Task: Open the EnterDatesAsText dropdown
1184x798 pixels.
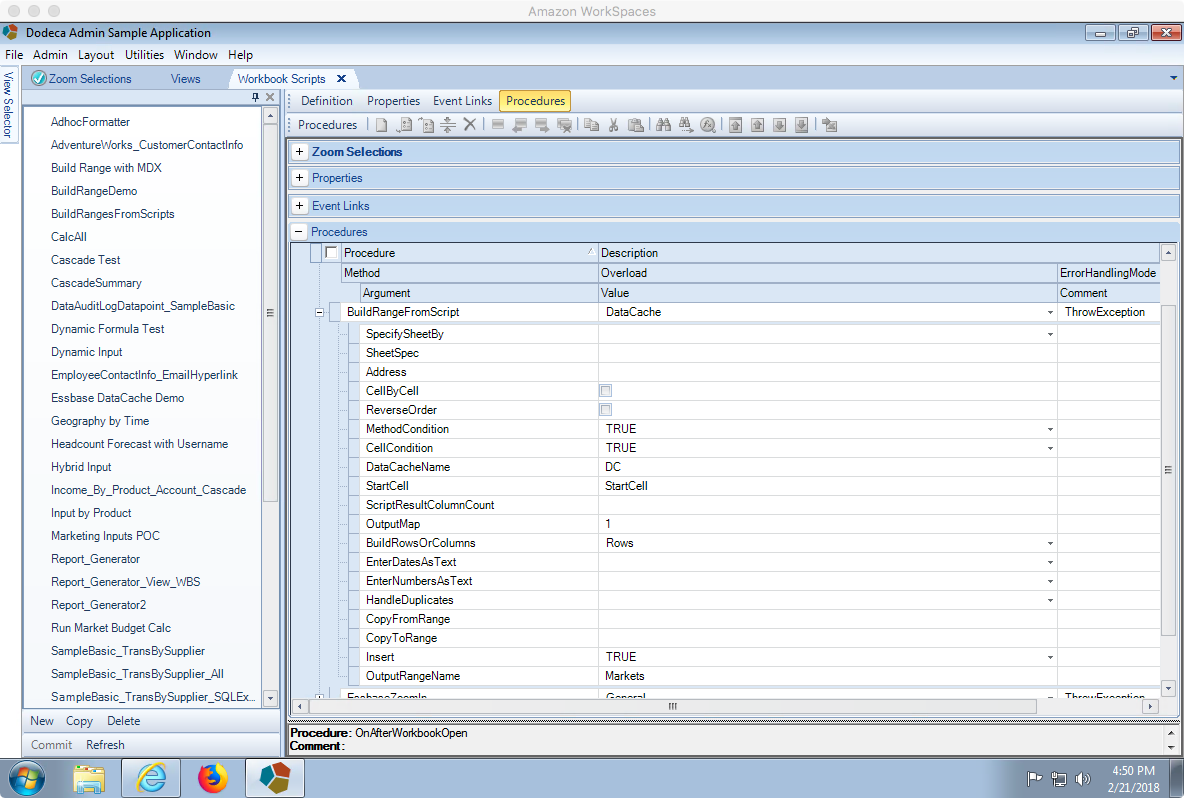Action: [x=1050, y=562]
